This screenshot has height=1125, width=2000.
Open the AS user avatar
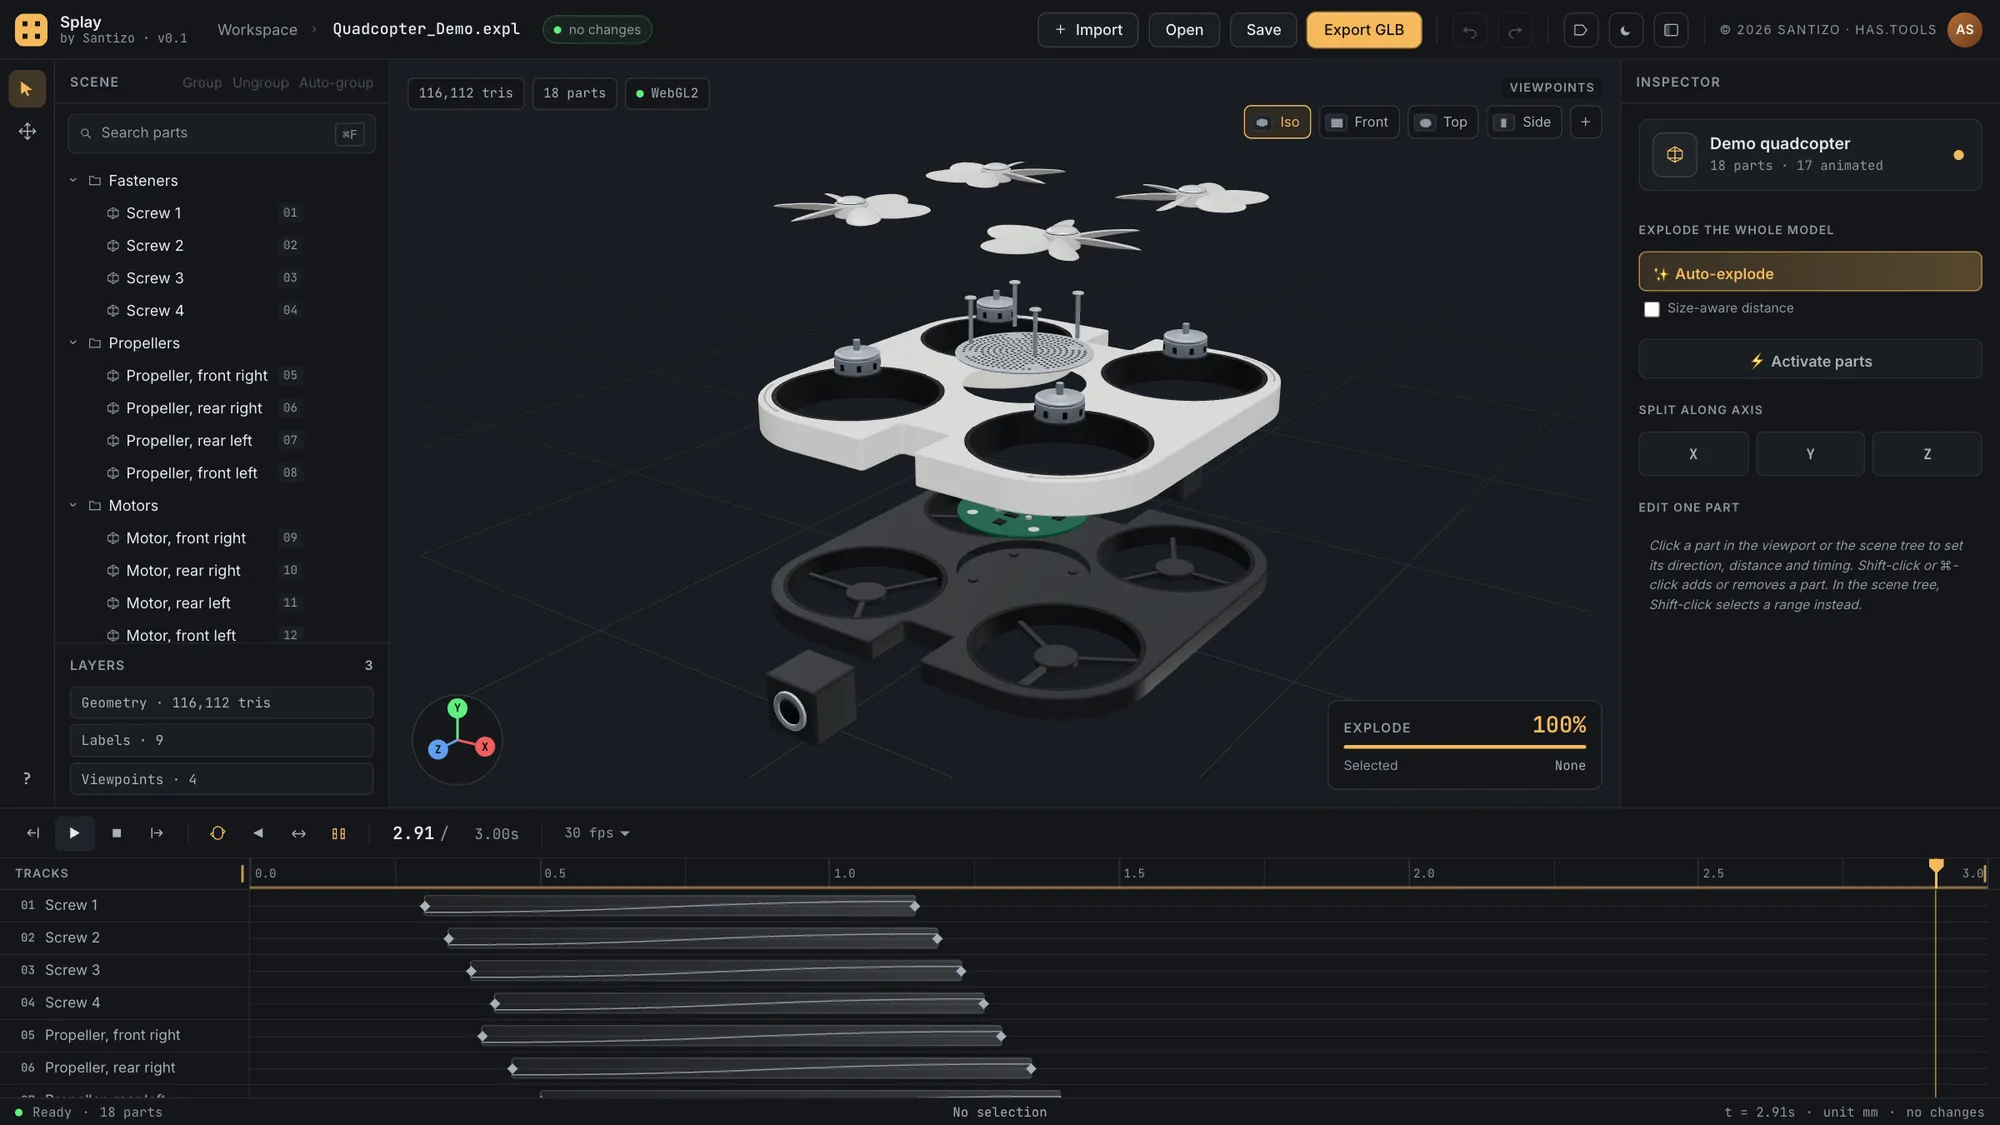point(1964,30)
